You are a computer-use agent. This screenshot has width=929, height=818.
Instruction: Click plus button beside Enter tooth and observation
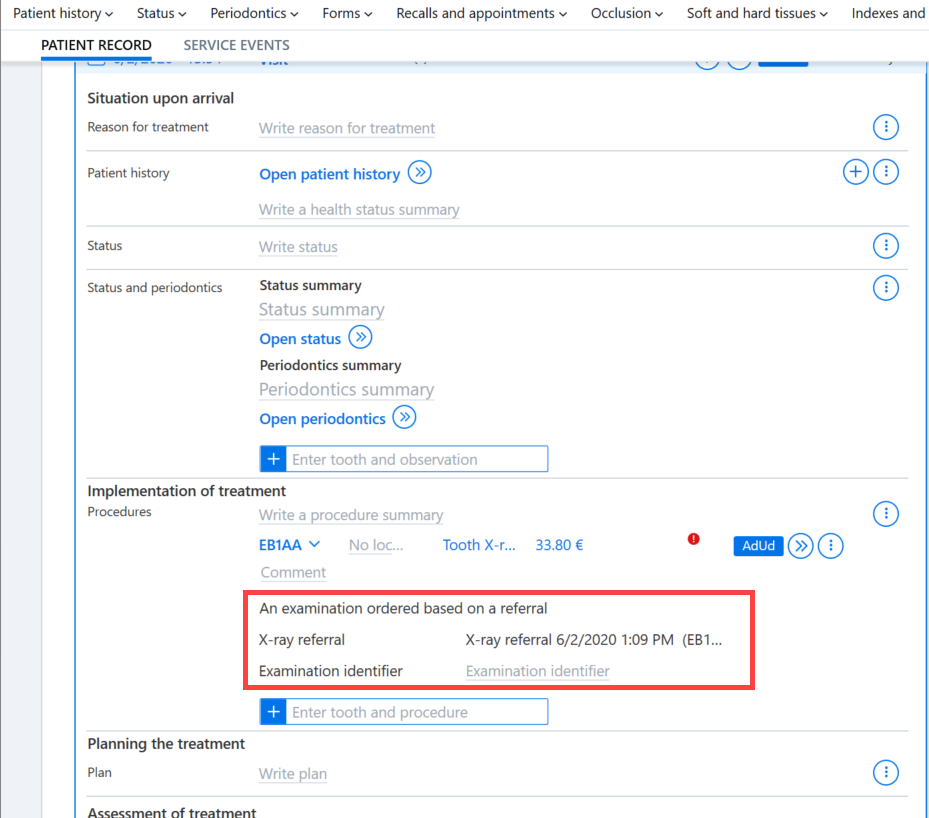coord(273,459)
